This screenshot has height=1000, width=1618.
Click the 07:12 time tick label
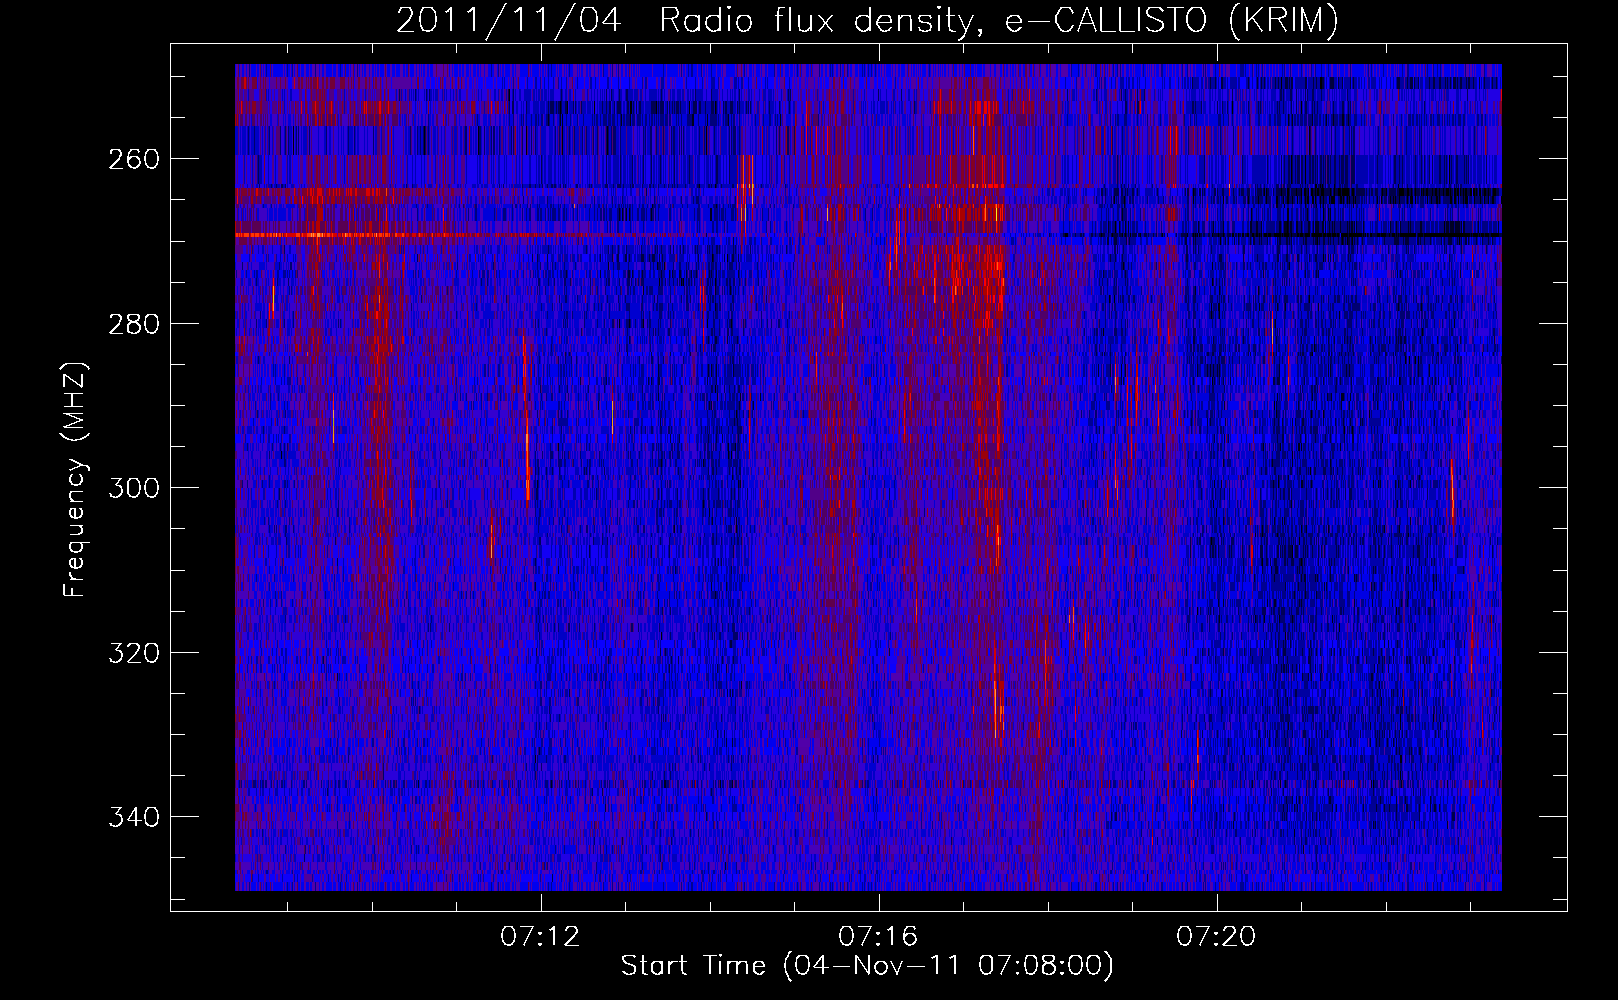(541, 936)
